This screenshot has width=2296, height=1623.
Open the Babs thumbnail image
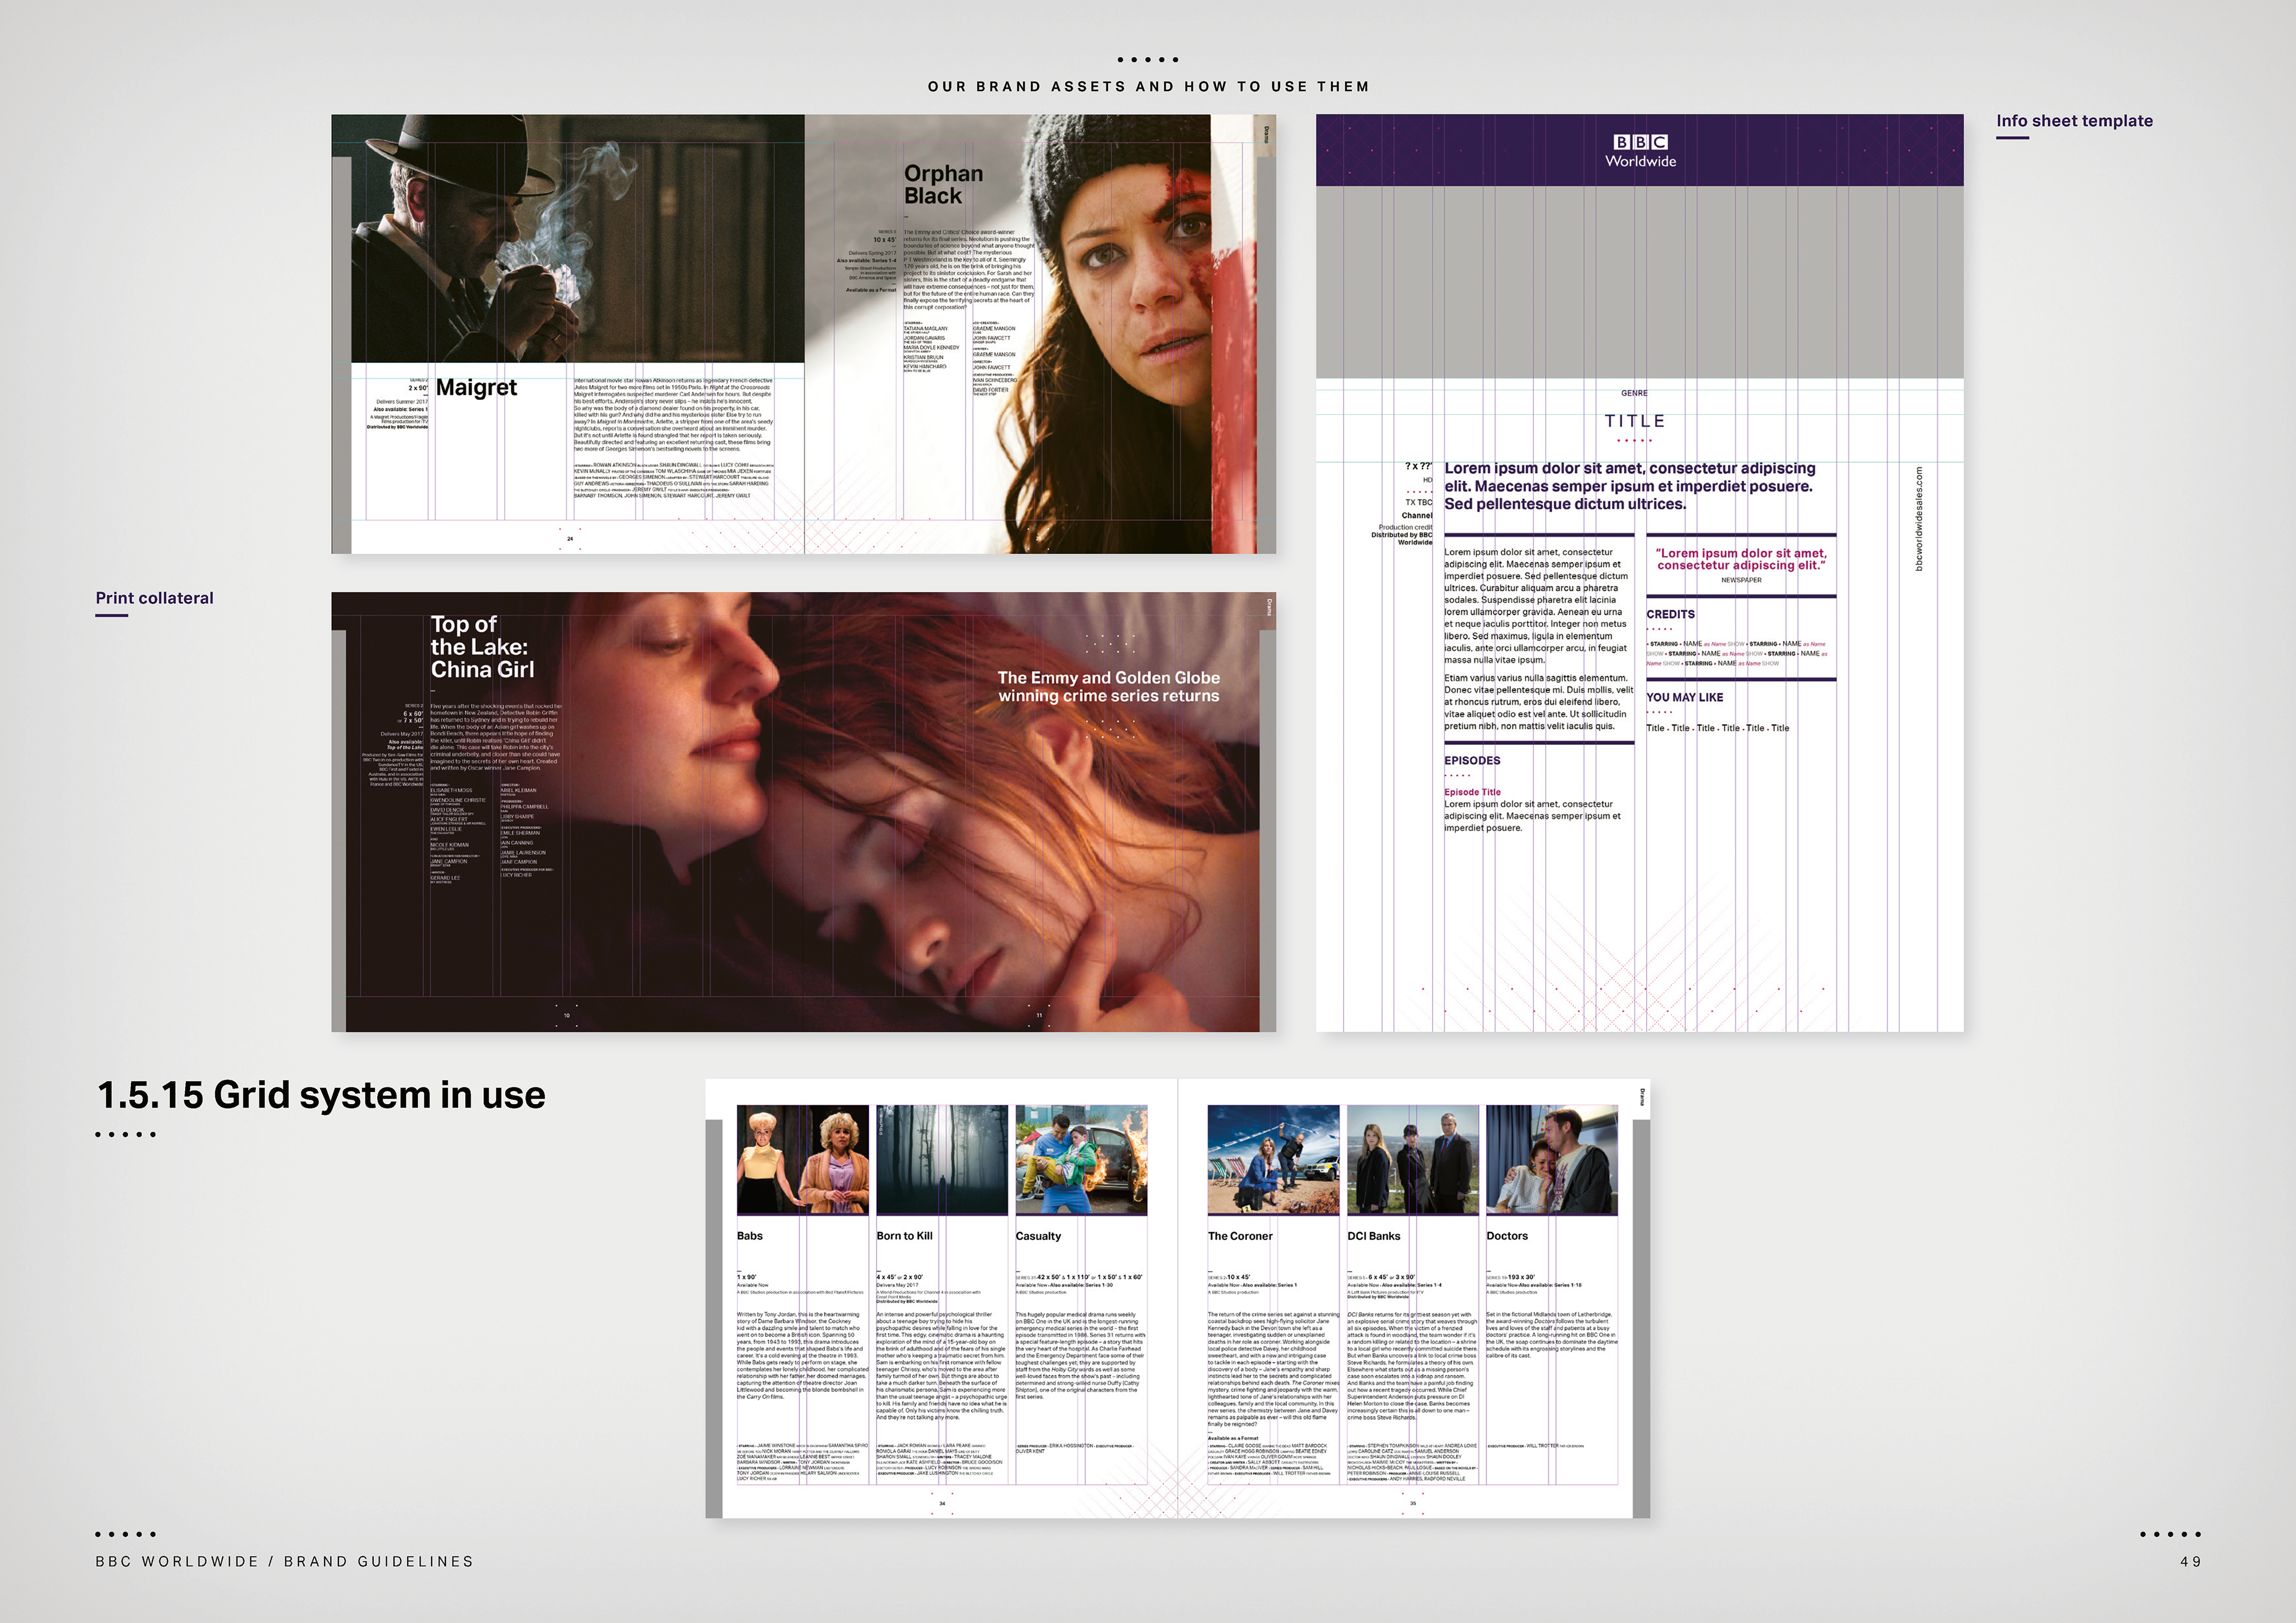coord(802,1160)
